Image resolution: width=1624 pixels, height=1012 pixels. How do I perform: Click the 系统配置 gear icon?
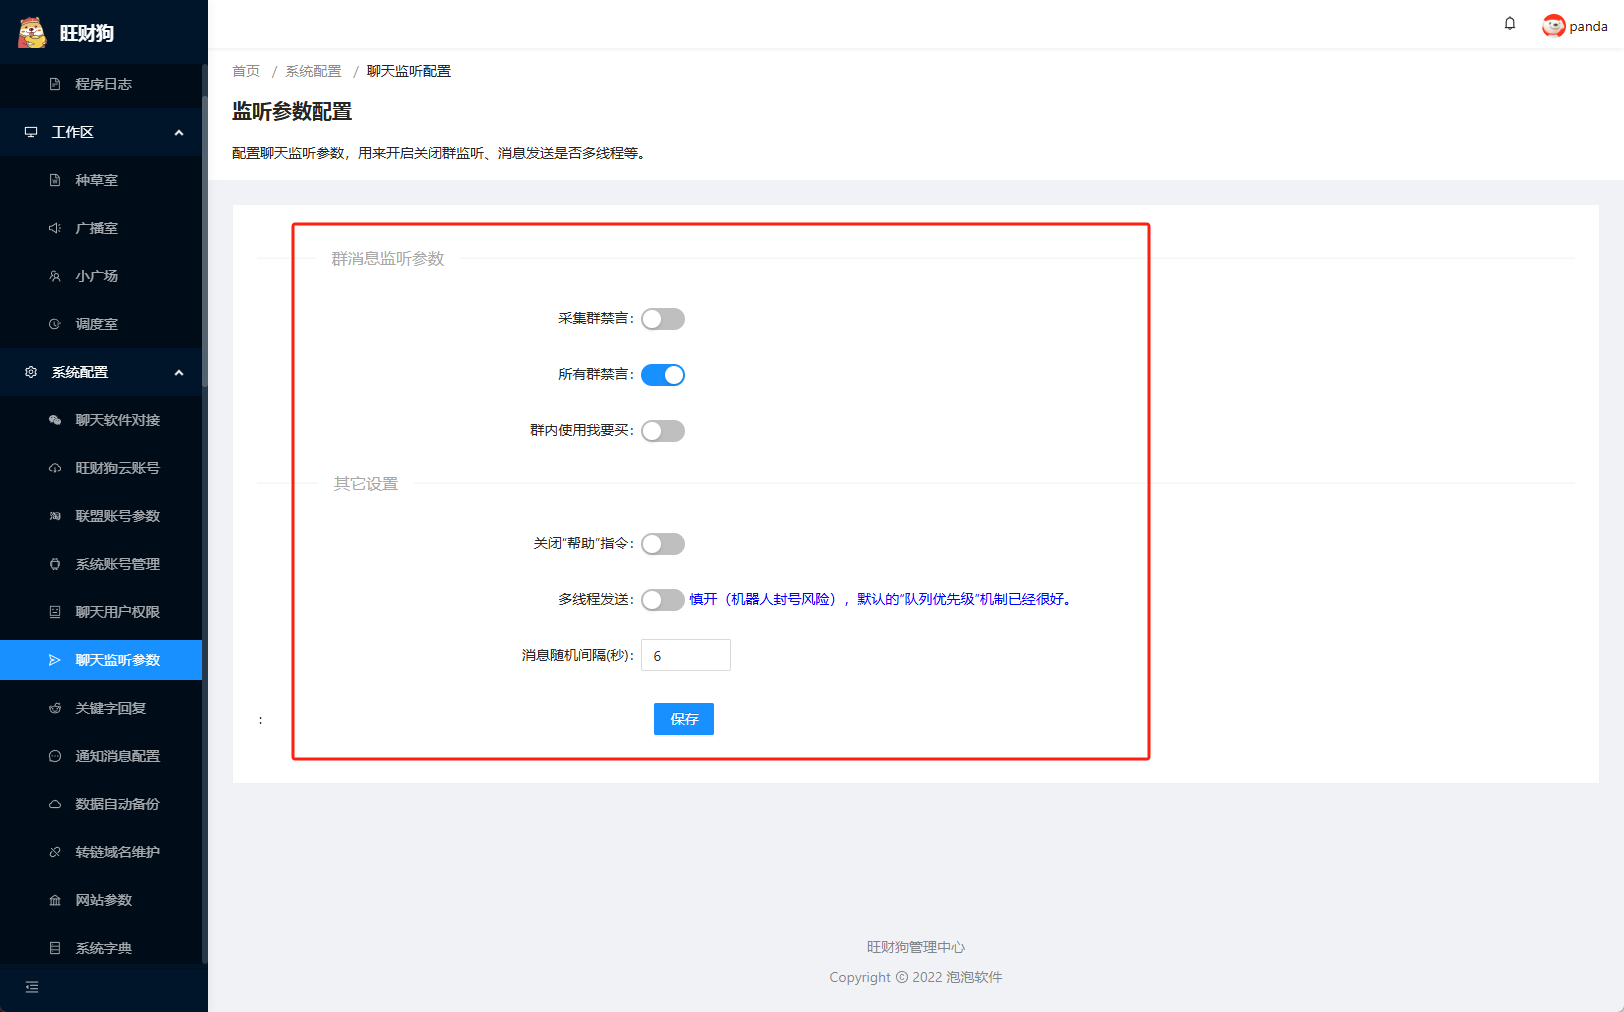point(31,372)
